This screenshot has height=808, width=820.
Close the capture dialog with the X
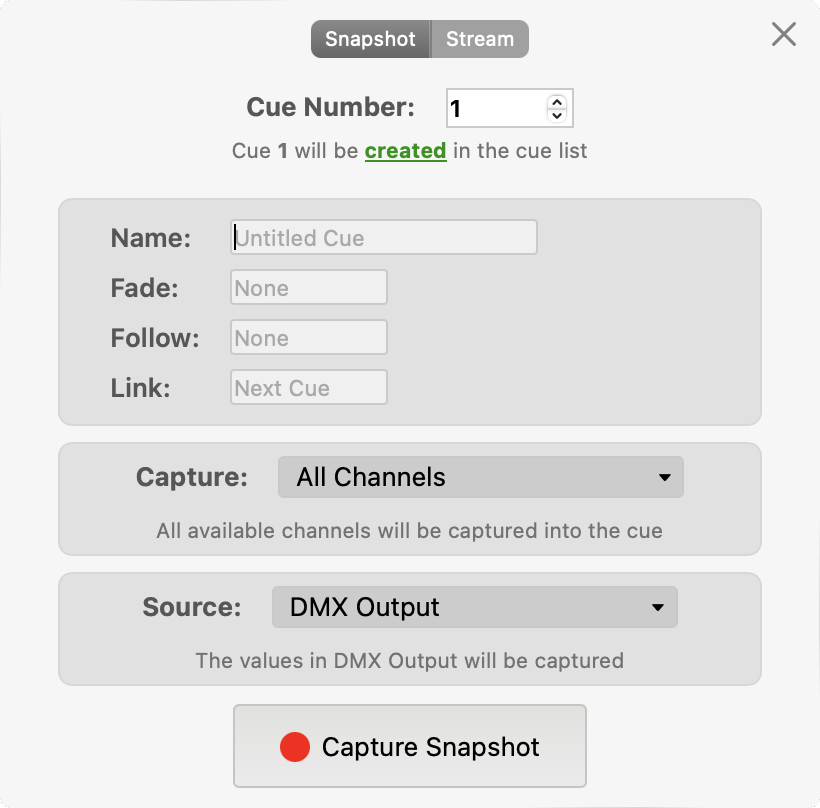[784, 35]
